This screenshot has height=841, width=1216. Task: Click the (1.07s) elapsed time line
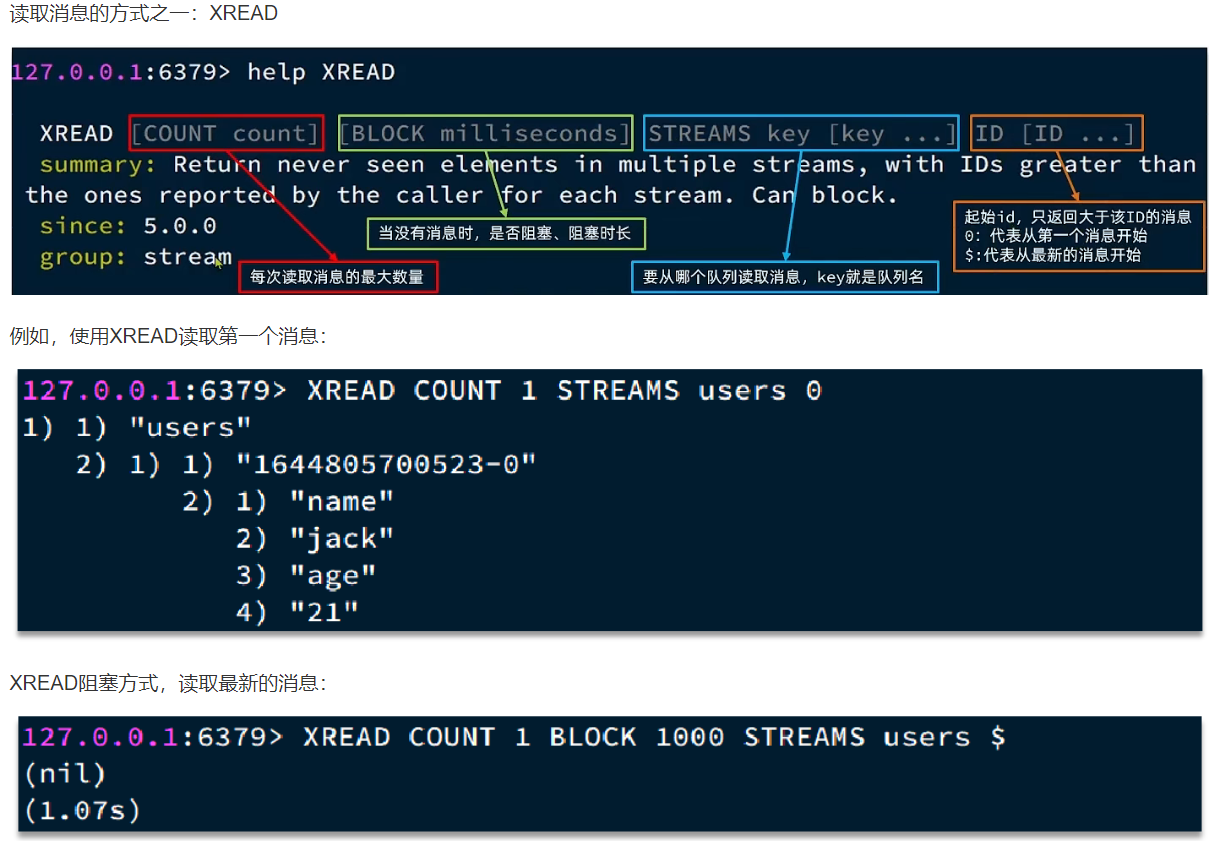point(82,810)
